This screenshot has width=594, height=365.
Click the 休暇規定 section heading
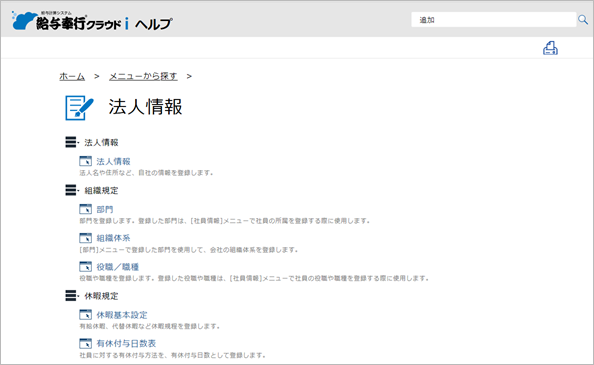point(101,296)
